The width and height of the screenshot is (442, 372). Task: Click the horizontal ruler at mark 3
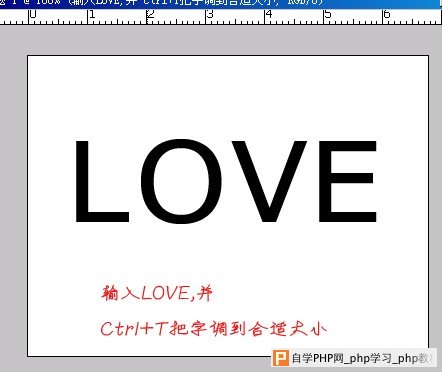(x=210, y=14)
